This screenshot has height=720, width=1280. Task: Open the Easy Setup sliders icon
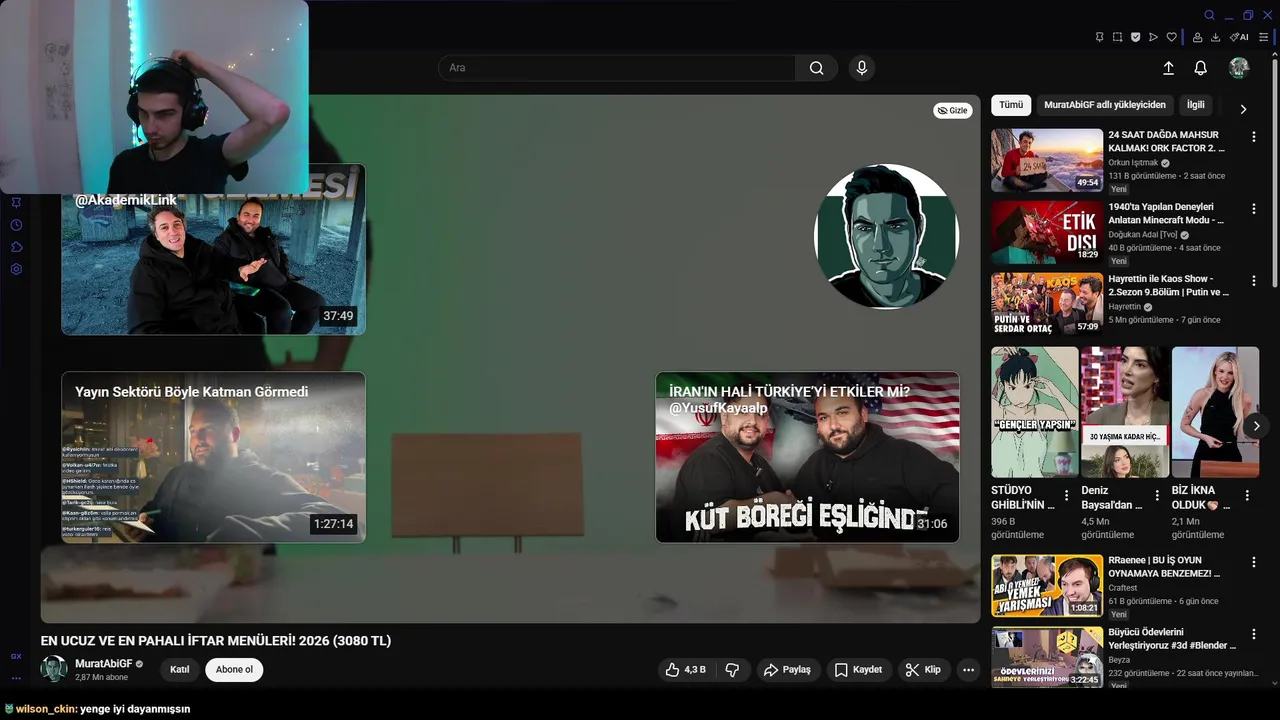1263,37
